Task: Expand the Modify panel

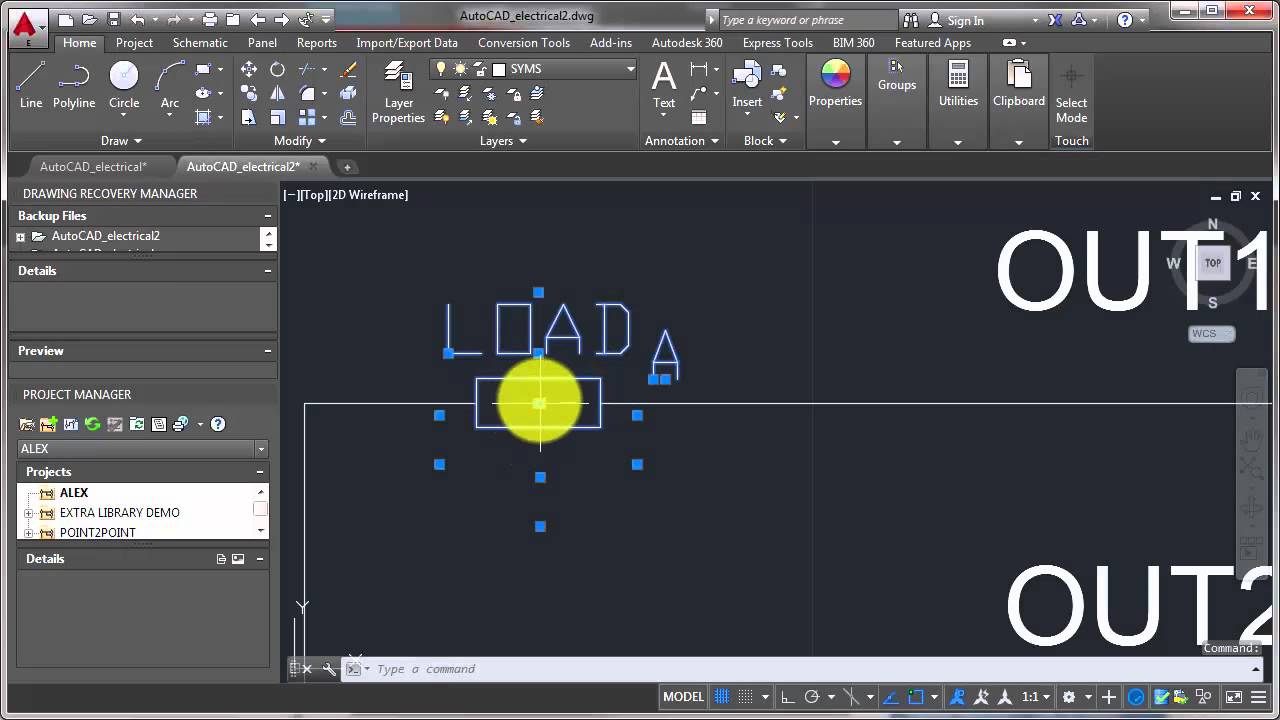Action: (299, 141)
